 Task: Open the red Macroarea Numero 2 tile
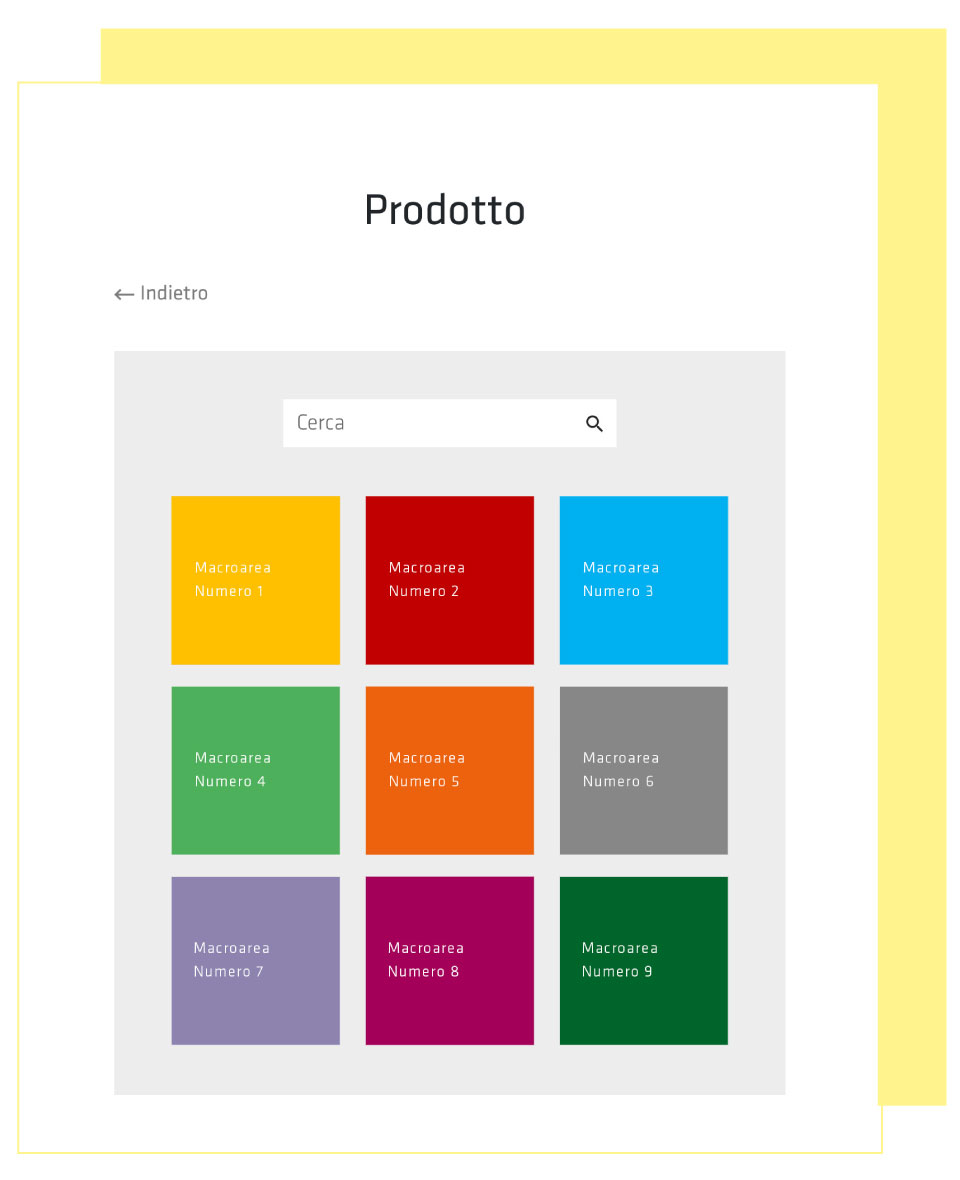tap(450, 580)
